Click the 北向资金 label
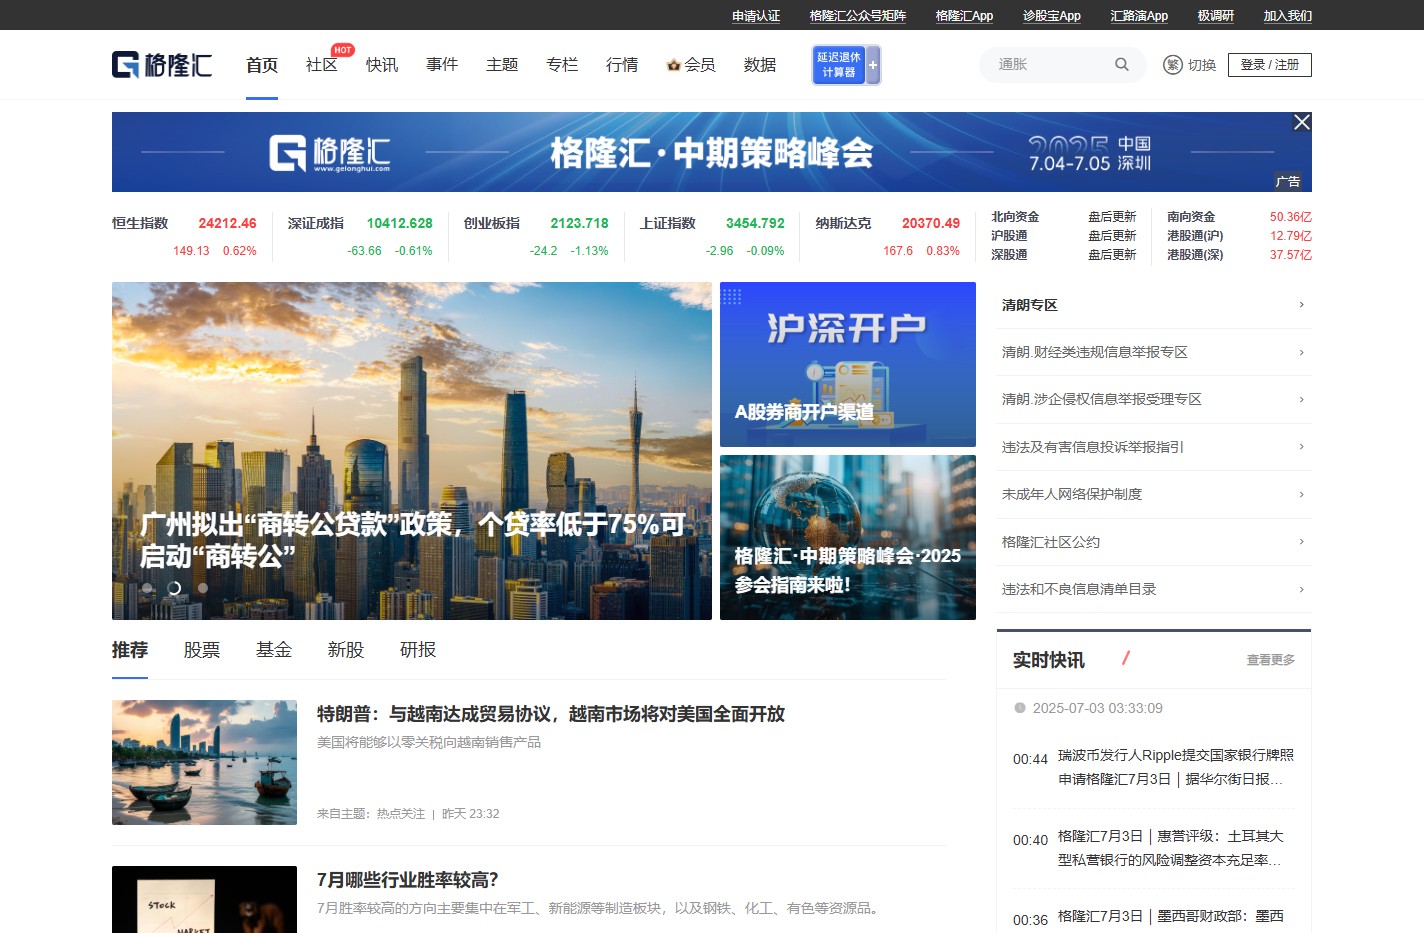The image size is (1424, 933). [1015, 217]
